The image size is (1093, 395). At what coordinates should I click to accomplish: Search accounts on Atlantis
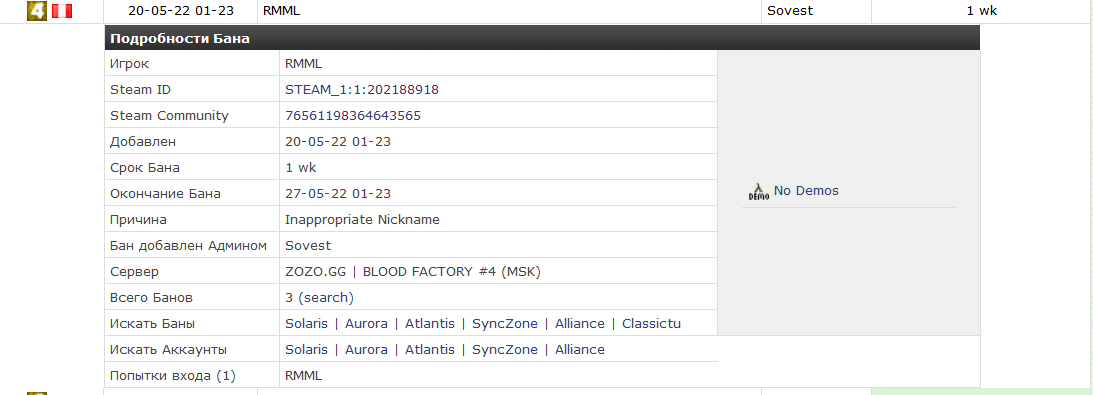pyautogui.click(x=429, y=349)
